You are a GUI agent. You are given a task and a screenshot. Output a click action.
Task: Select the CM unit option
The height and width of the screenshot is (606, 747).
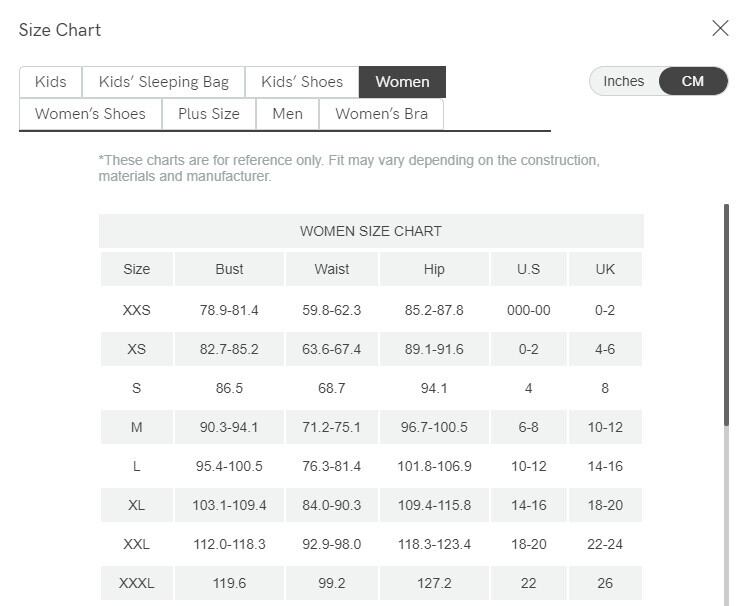tap(693, 82)
